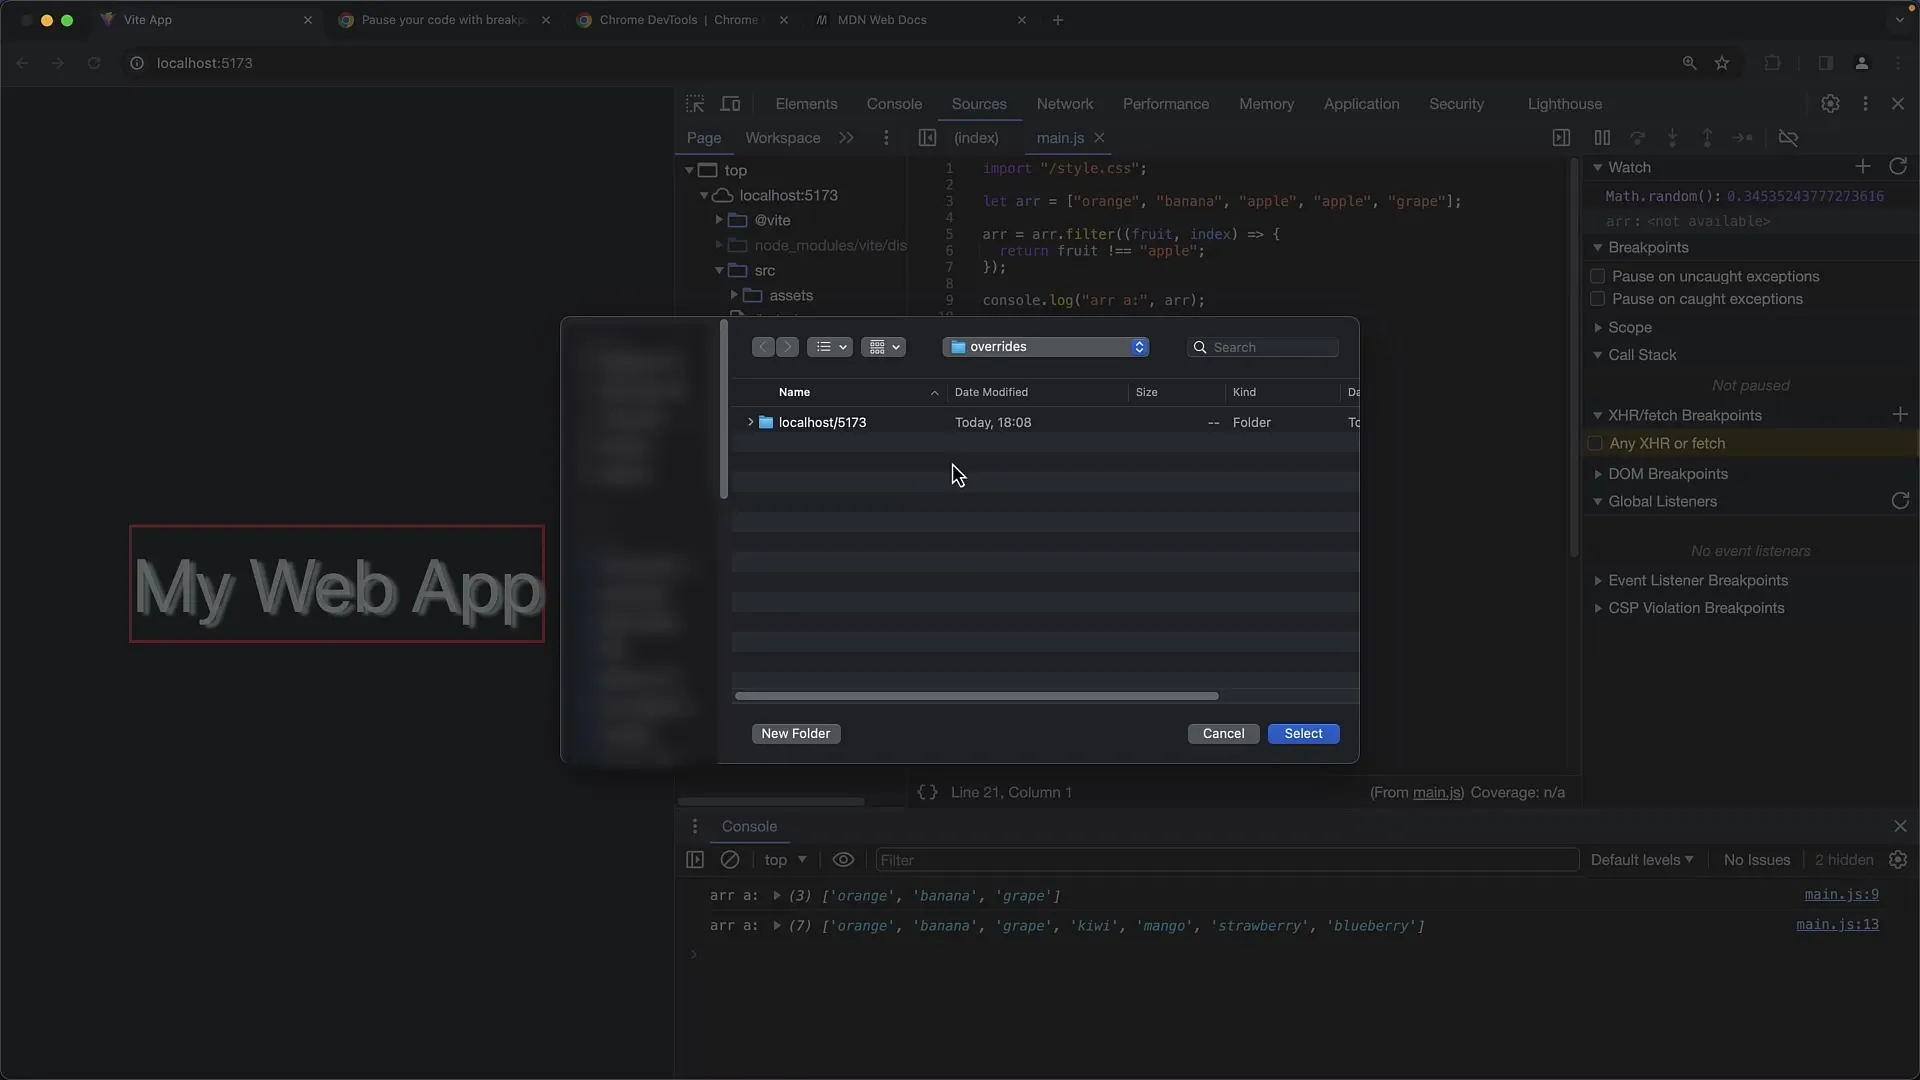1920x1080 pixels.
Task: Toggle the device toolbar icon
Action: 731,104
